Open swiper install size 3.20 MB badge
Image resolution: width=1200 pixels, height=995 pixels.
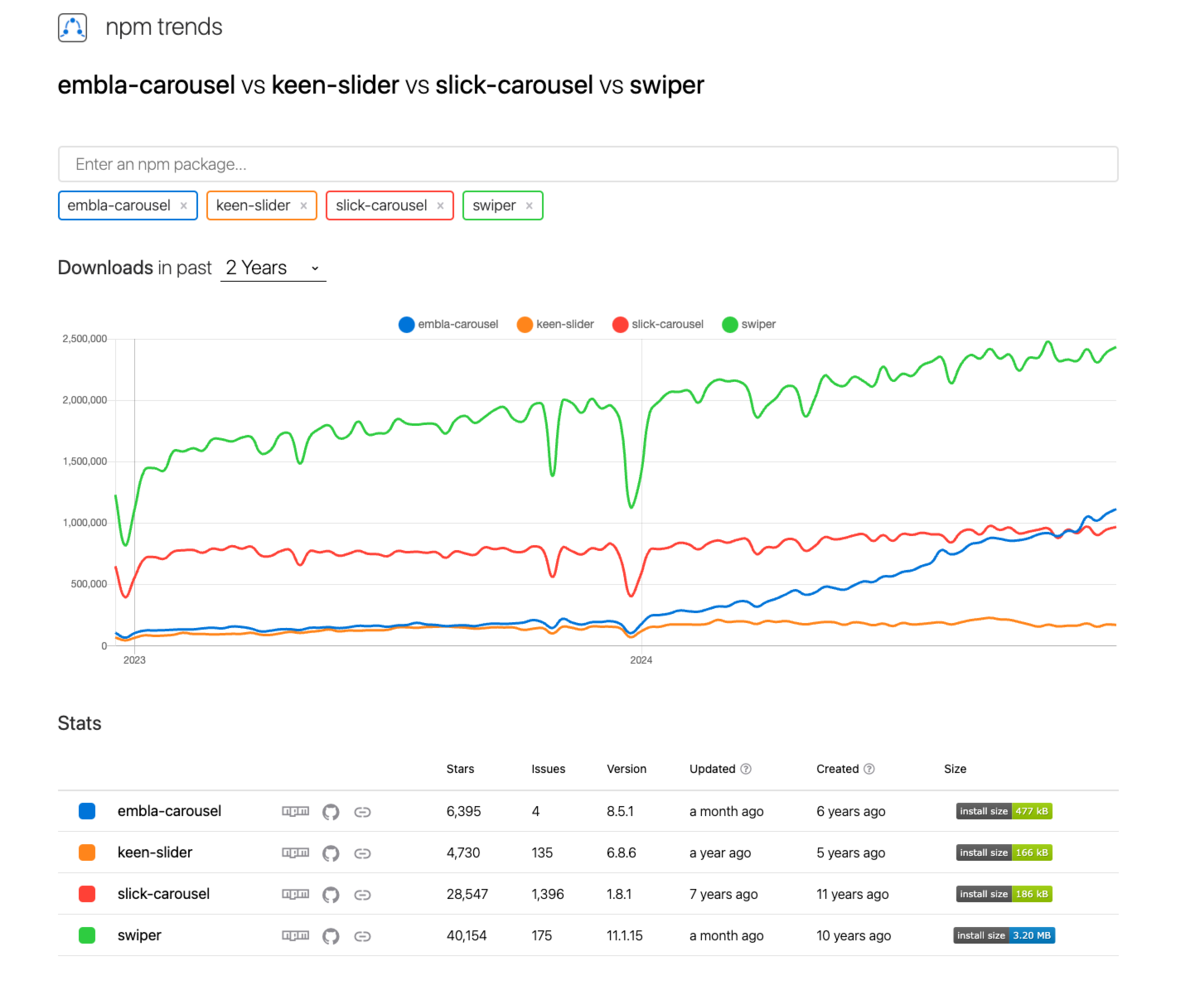(1004, 936)
